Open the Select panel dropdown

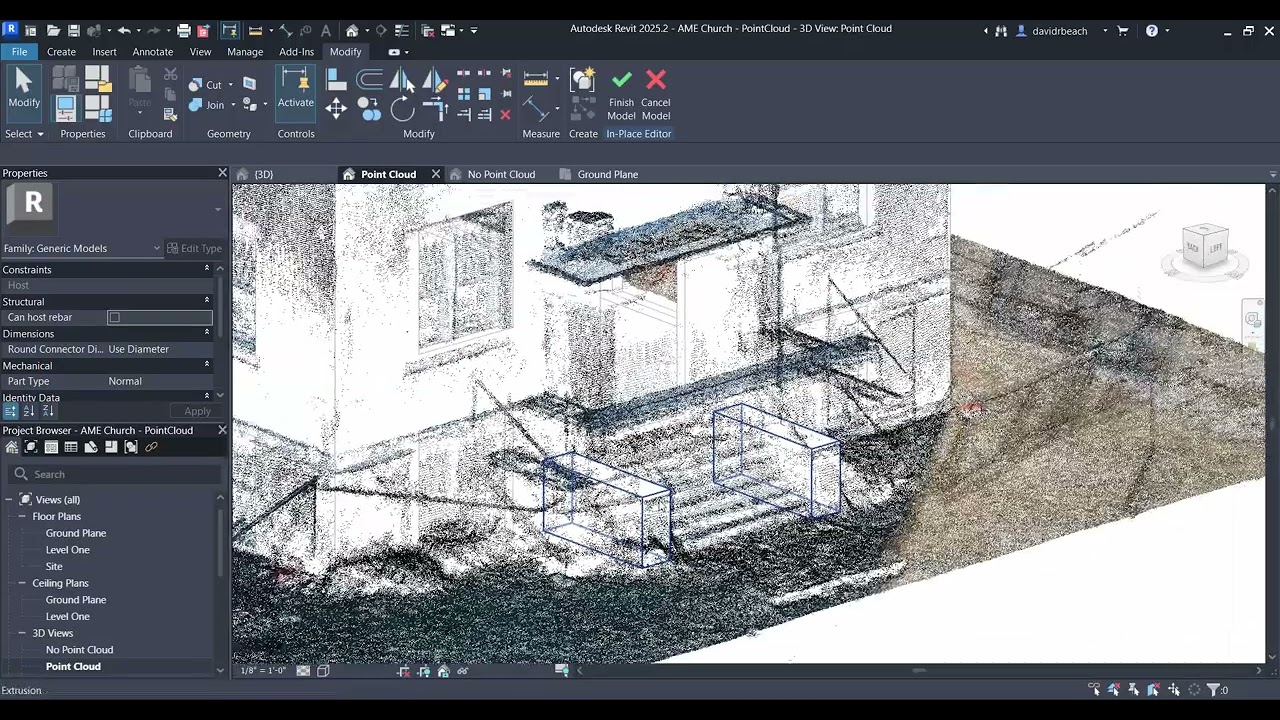click(24, 134)
